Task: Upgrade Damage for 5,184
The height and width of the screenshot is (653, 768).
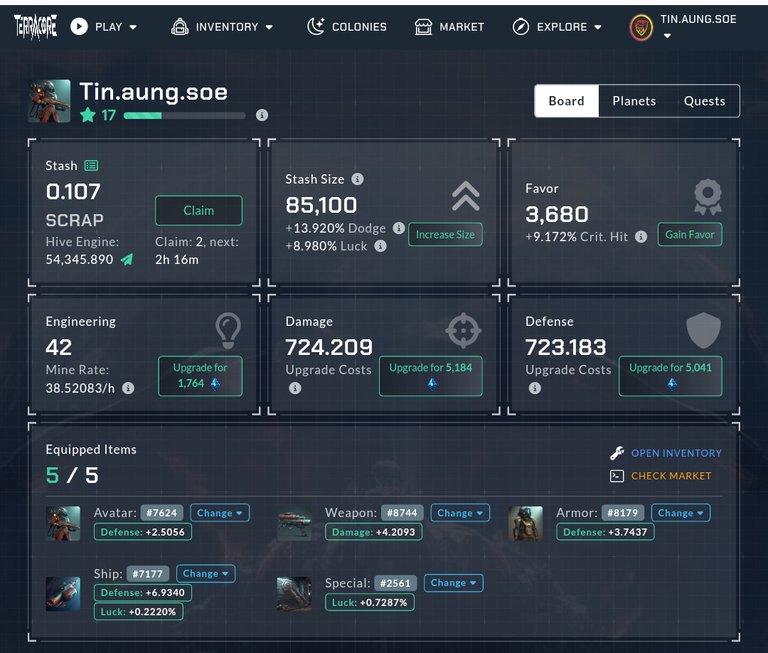Action: [x=431, y=376]
